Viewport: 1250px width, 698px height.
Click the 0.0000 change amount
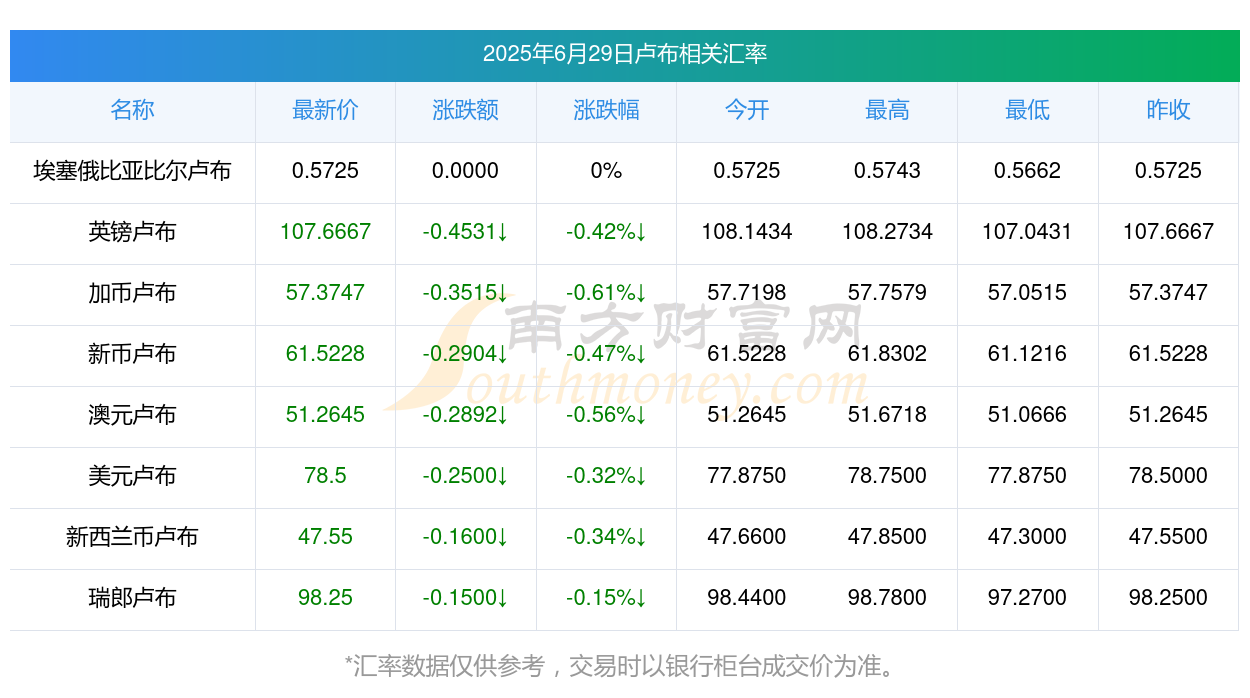pos(466,171)
